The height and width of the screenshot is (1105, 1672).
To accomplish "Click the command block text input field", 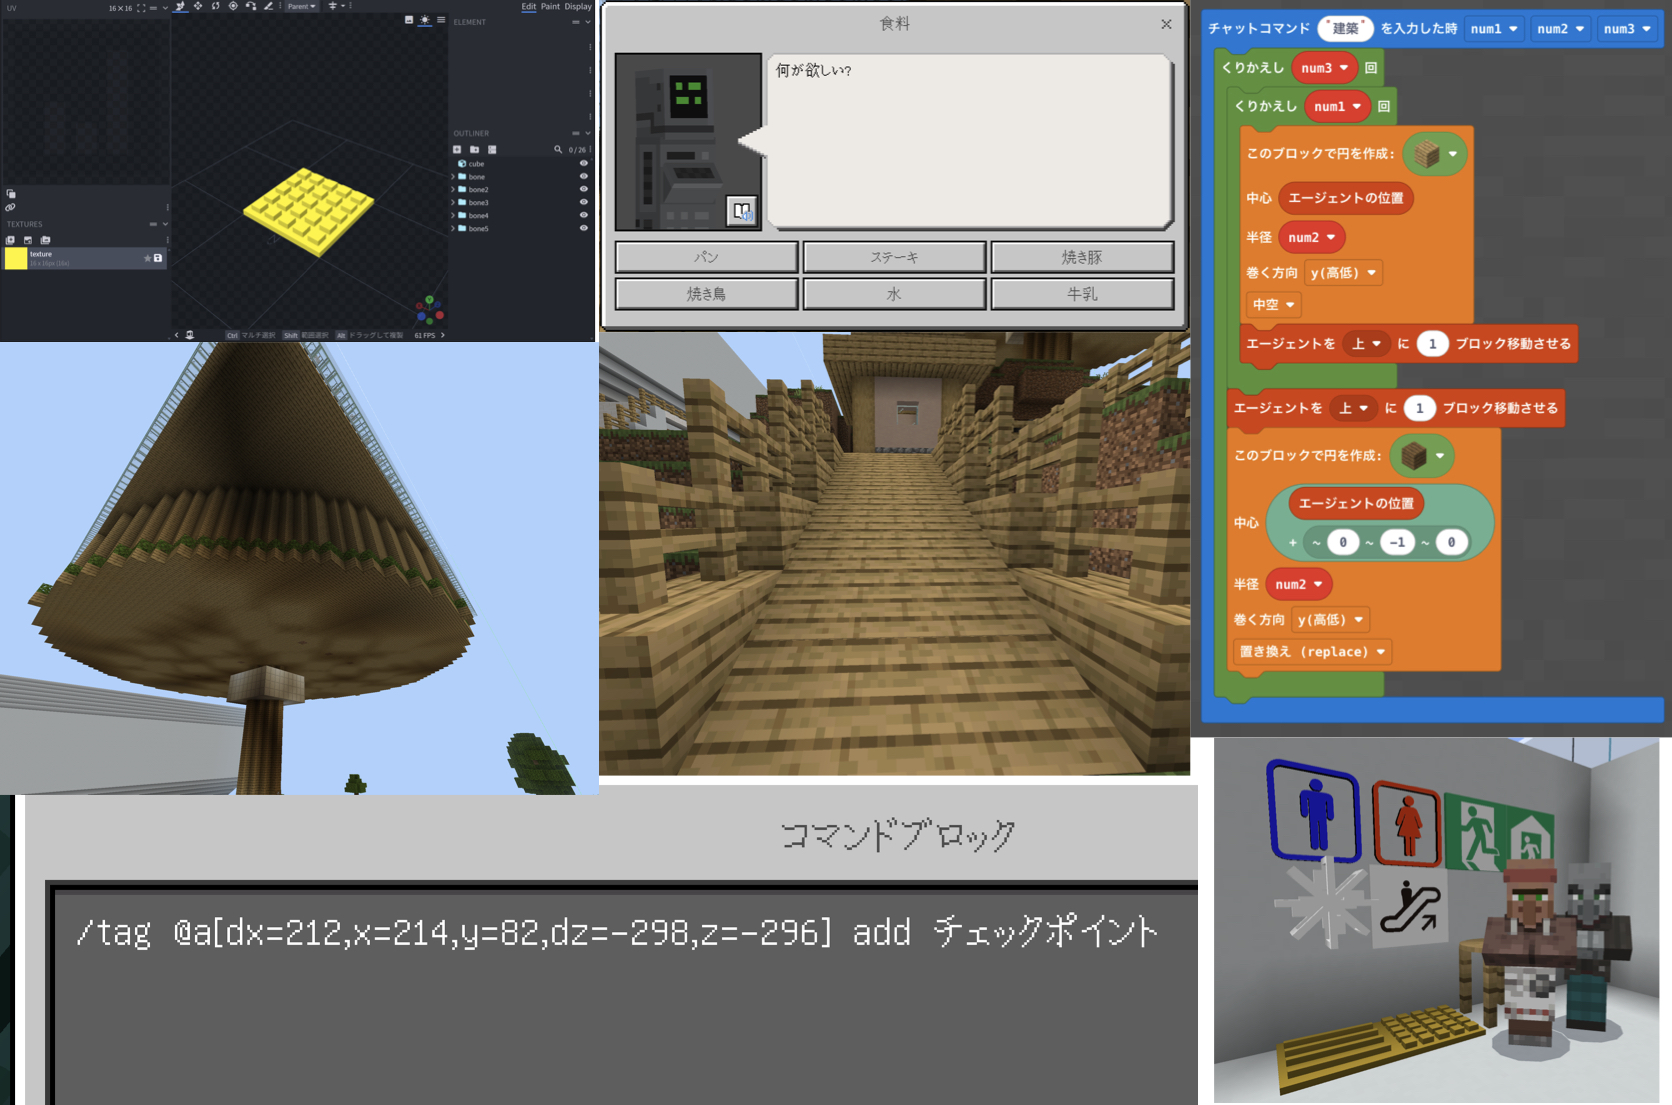I will [x=625, y=995].
